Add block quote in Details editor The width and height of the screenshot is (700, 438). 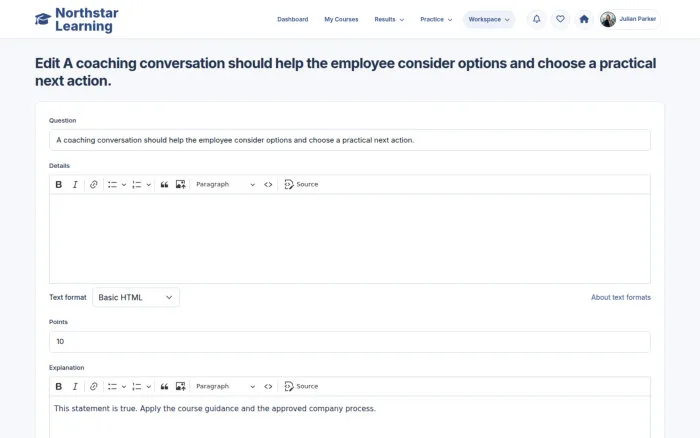(x=164, y=184)
